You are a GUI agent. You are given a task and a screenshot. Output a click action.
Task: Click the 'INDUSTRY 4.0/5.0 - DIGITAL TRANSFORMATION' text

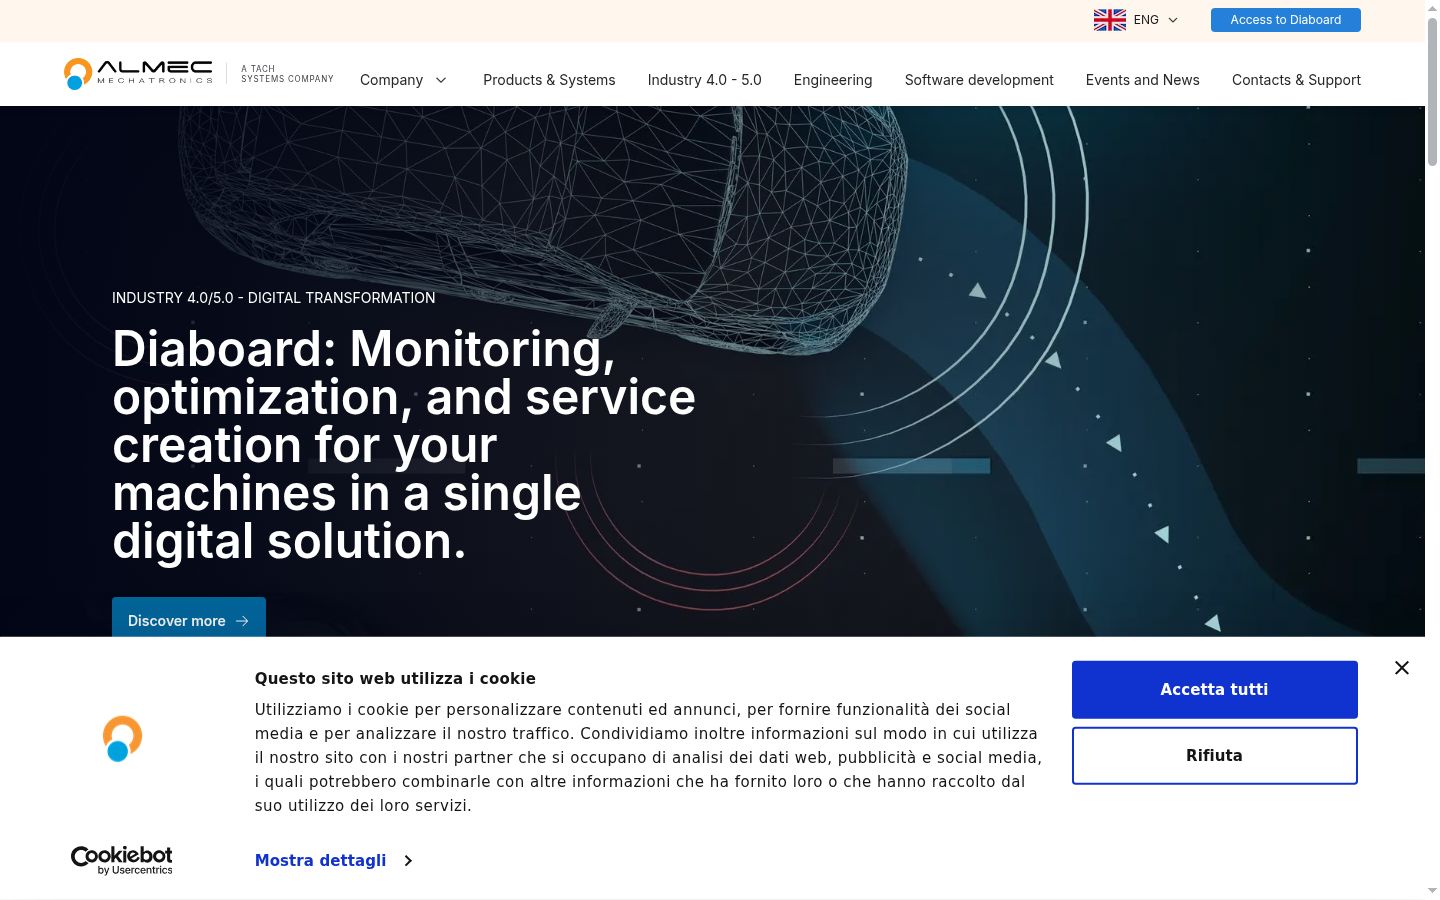tap(273, 298)
